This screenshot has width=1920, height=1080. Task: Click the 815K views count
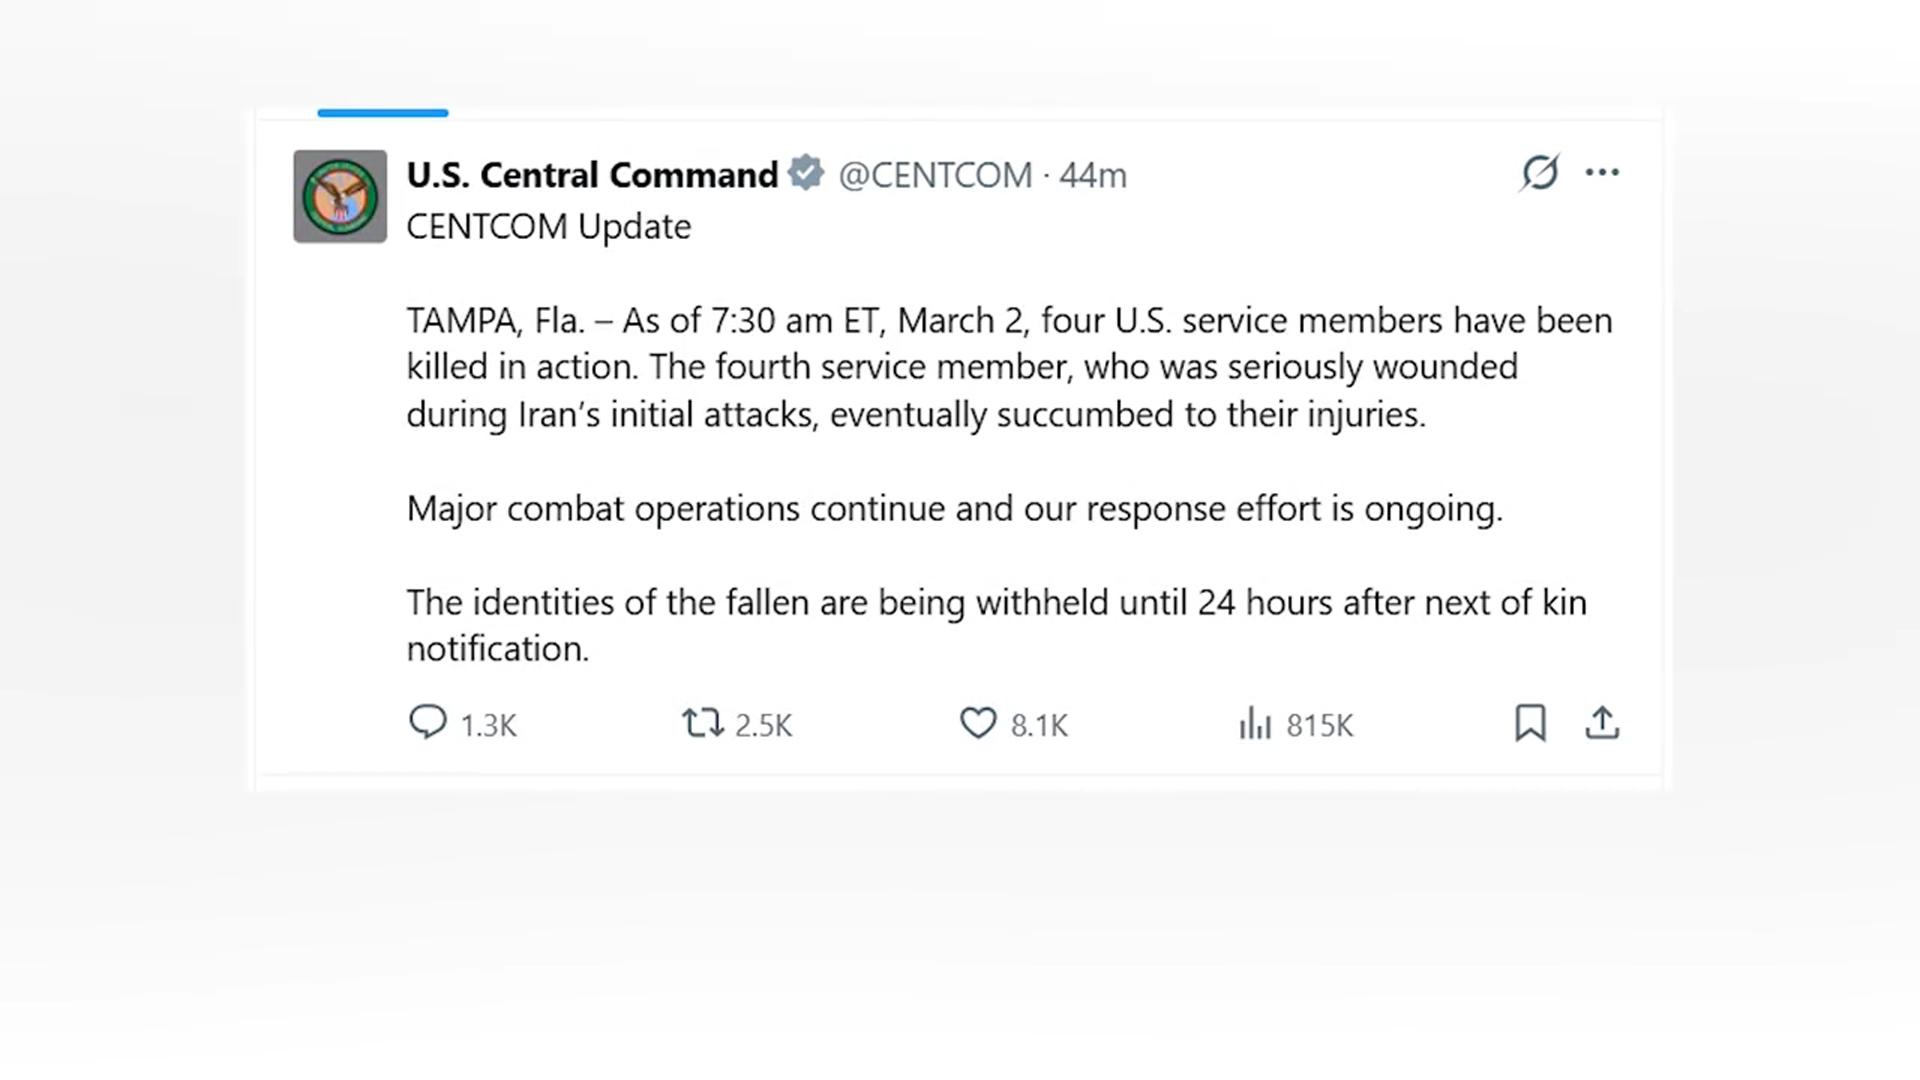pyautogui.click(x=1320, y=725)
